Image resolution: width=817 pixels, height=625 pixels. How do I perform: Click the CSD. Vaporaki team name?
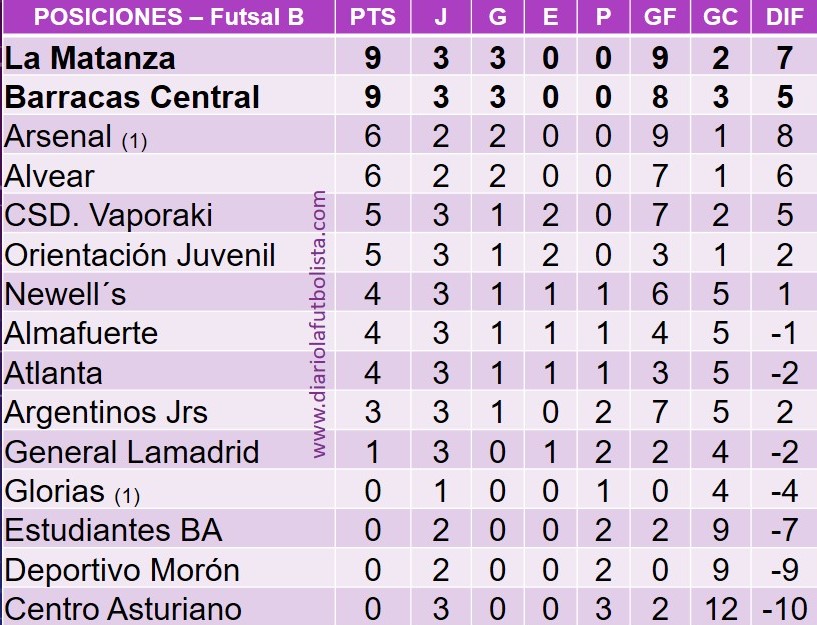tap(109, 215)
